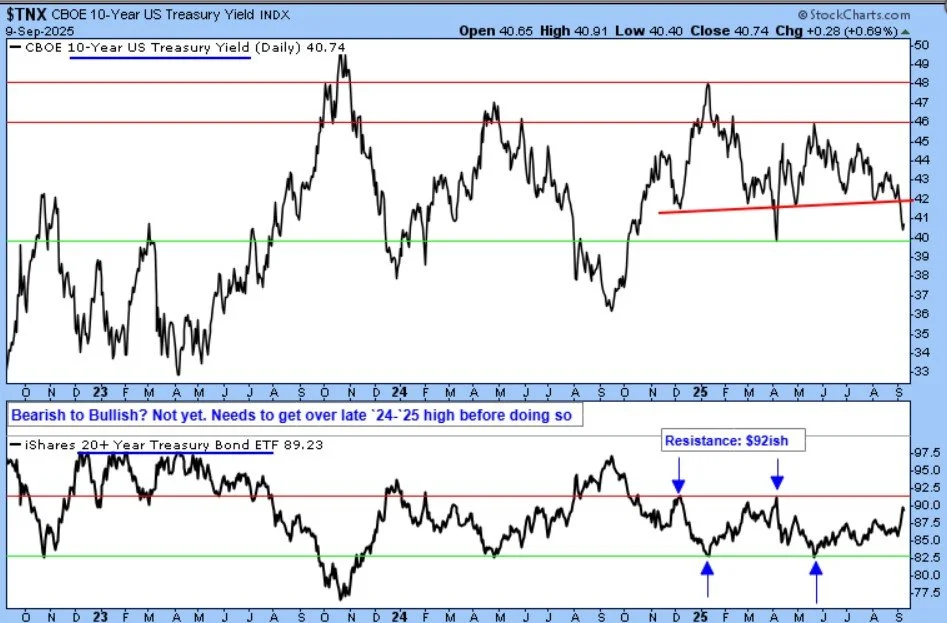The width and height of the screenshot is (947, 623).
Task: Click year 24 on the Treasury Yield time axis
Action: (x=399, y=393)
